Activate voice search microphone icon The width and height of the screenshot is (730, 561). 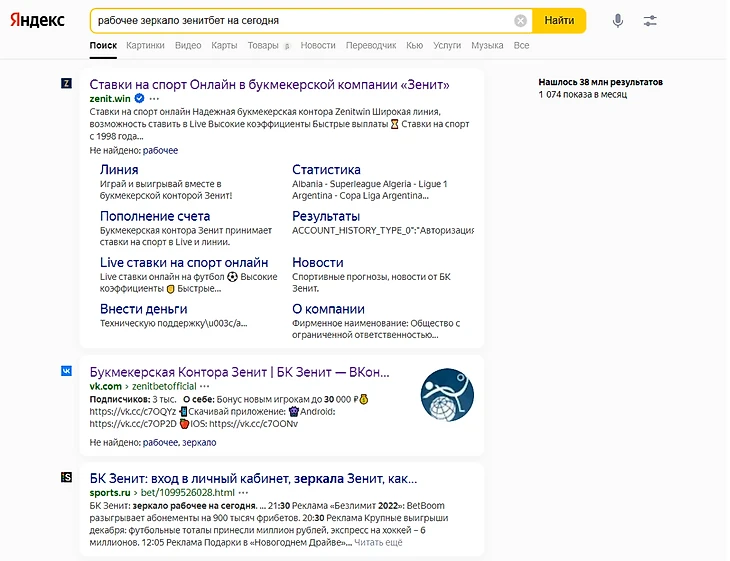click(x=618, y=20)
